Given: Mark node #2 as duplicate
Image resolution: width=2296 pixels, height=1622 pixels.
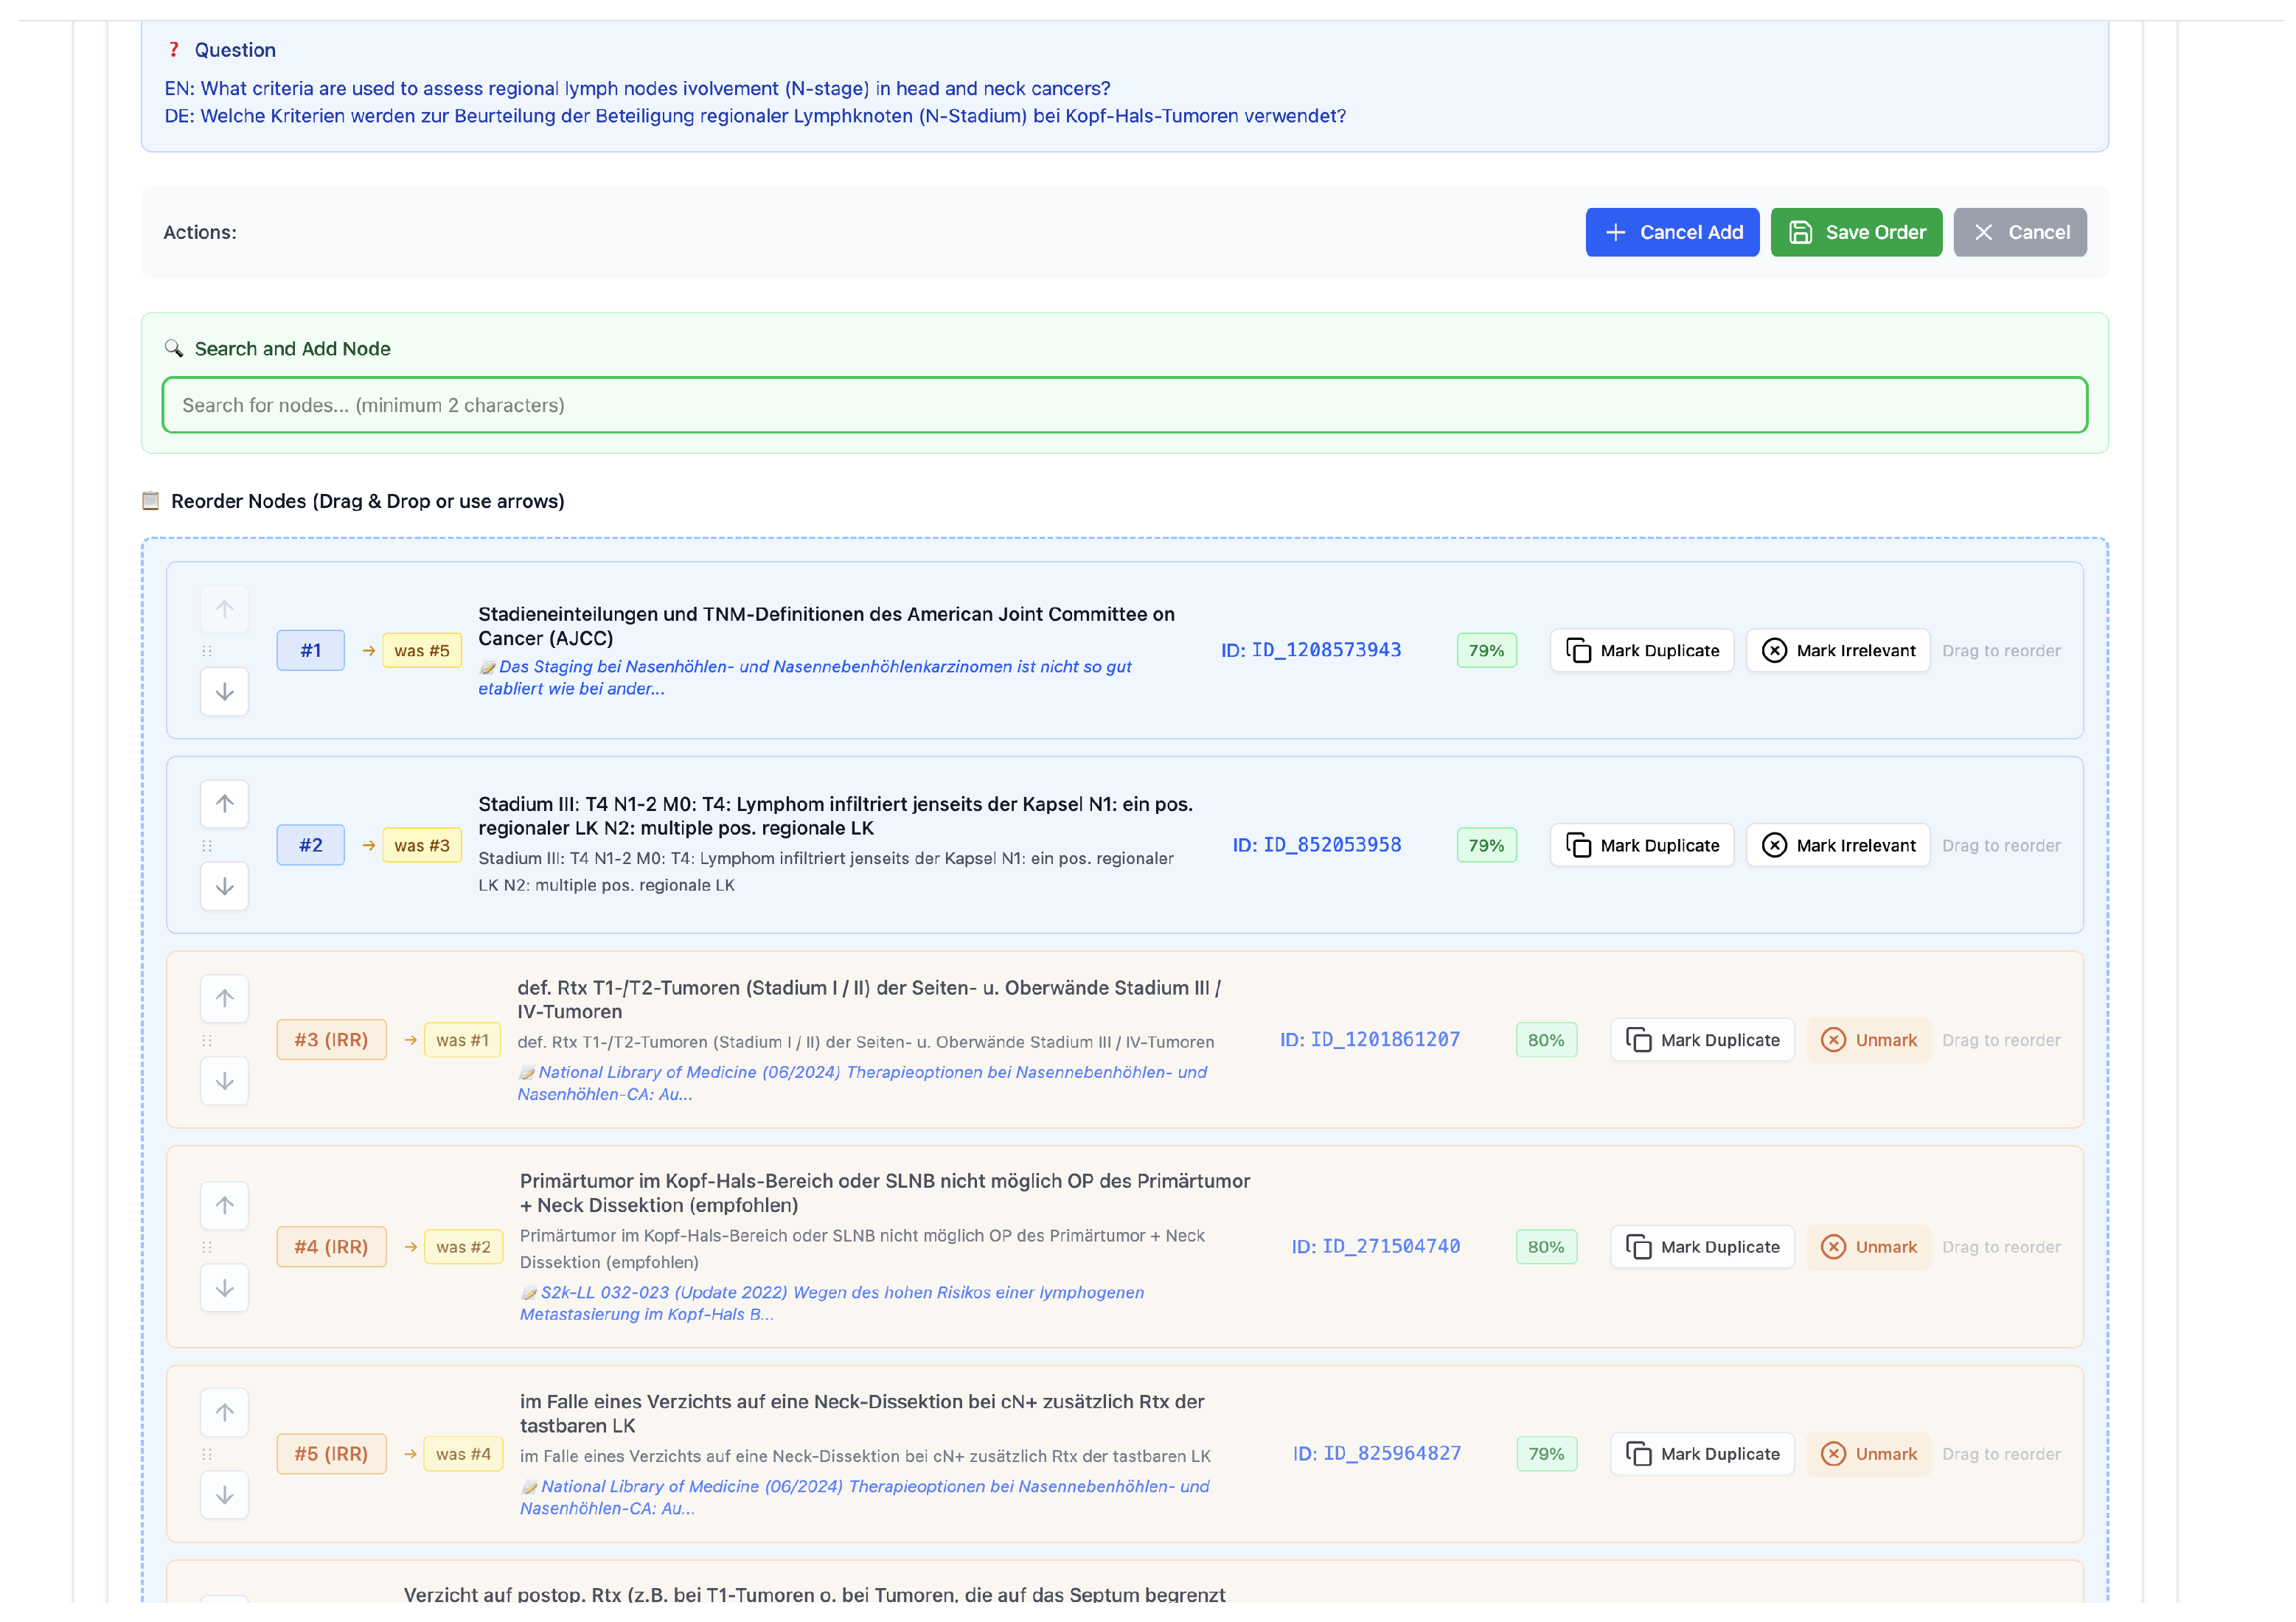Looking at the screenshot, I should tap(1641, 846).
